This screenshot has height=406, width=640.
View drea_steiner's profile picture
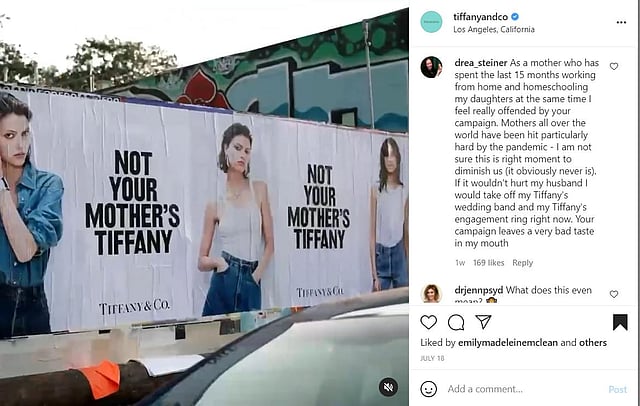431,67
